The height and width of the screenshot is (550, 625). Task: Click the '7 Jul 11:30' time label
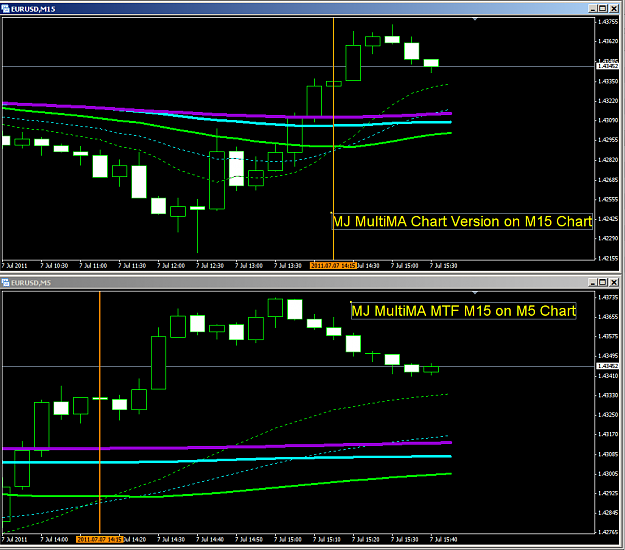[x=132, y=265]
